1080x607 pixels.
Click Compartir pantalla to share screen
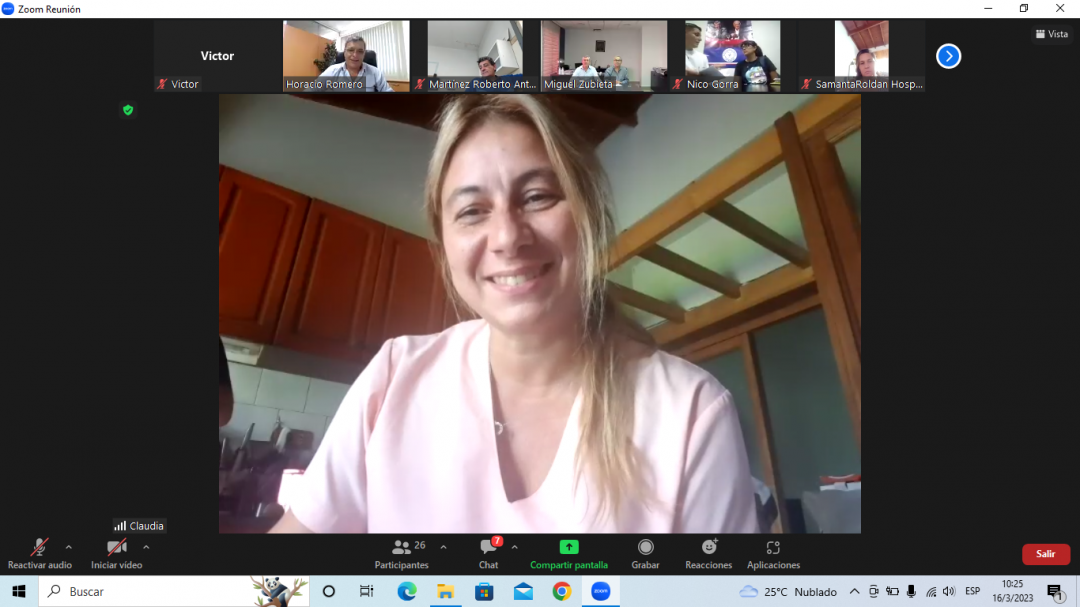(569, 554)
